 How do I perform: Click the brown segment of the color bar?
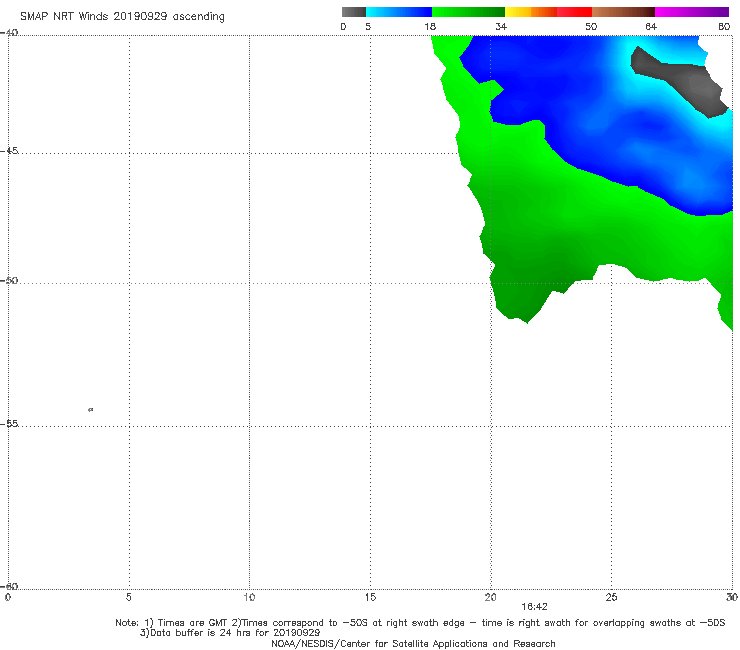click(623, 12)
